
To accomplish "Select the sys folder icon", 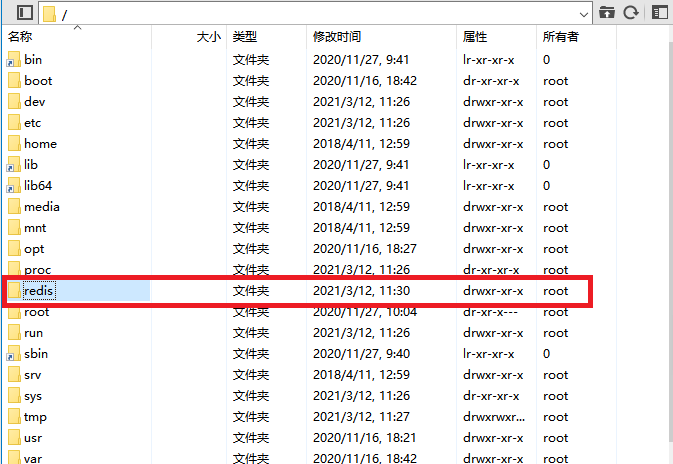I will tap(14, 396).
